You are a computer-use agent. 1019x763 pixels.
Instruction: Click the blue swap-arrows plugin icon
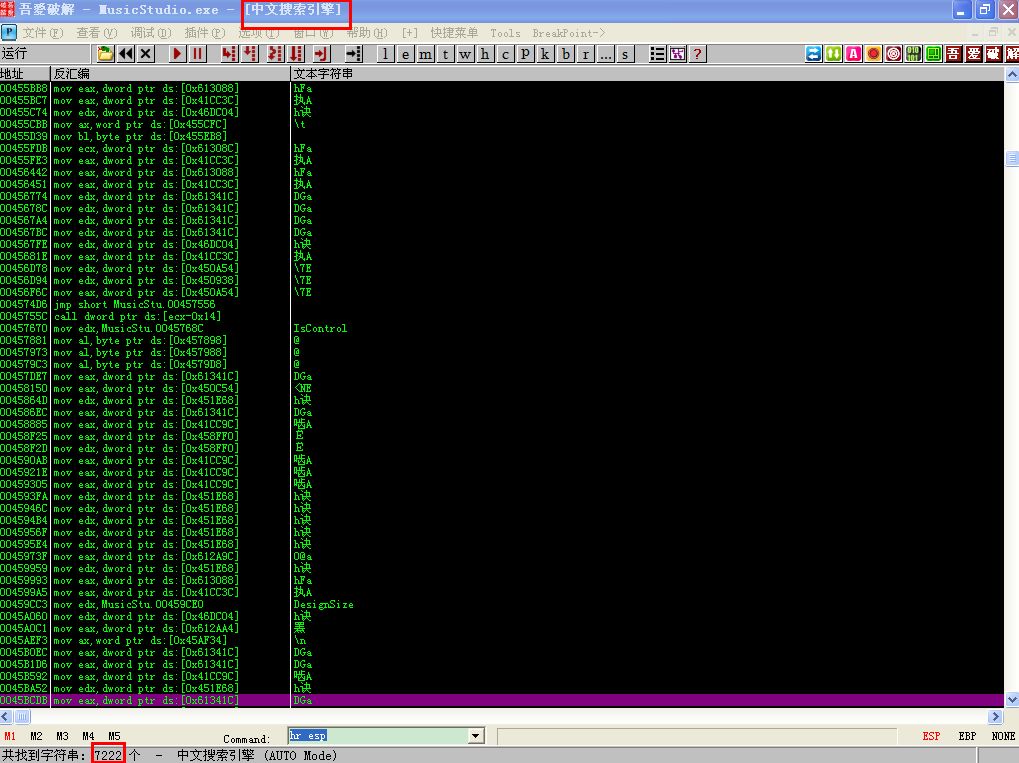pos(814,54)
